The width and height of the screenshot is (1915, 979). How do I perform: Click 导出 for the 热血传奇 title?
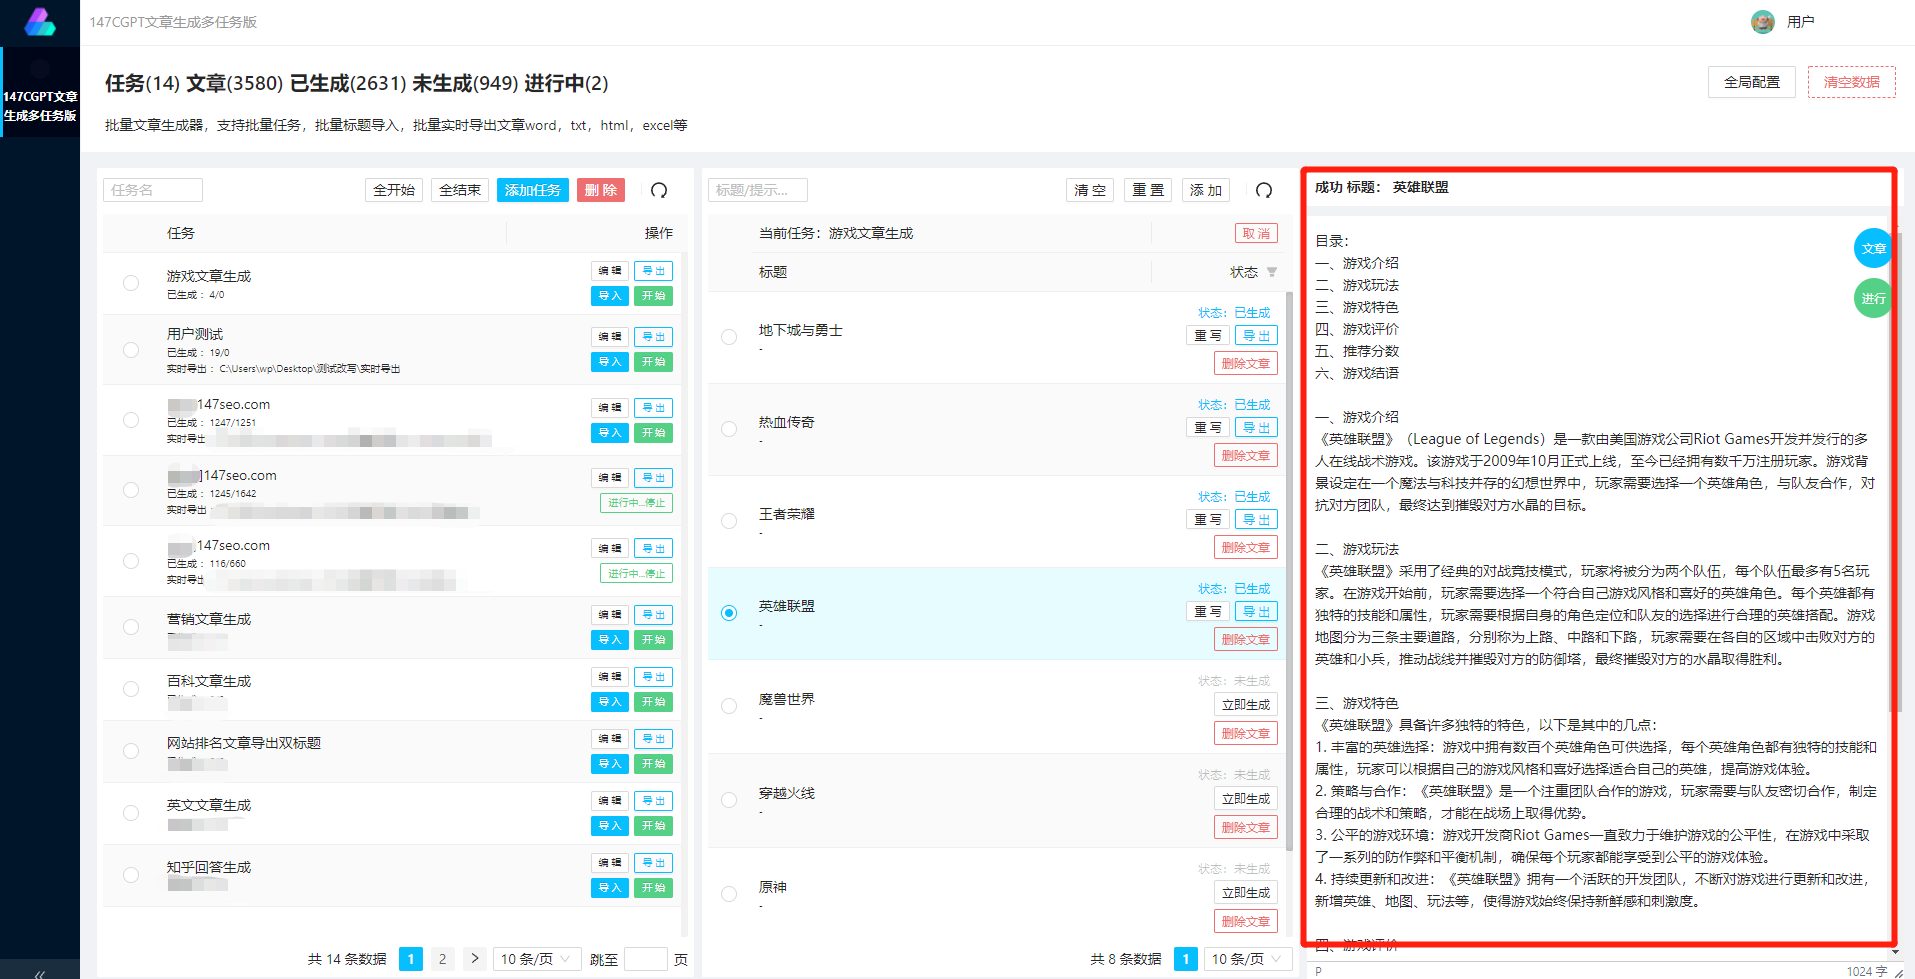coord(1256,428)
